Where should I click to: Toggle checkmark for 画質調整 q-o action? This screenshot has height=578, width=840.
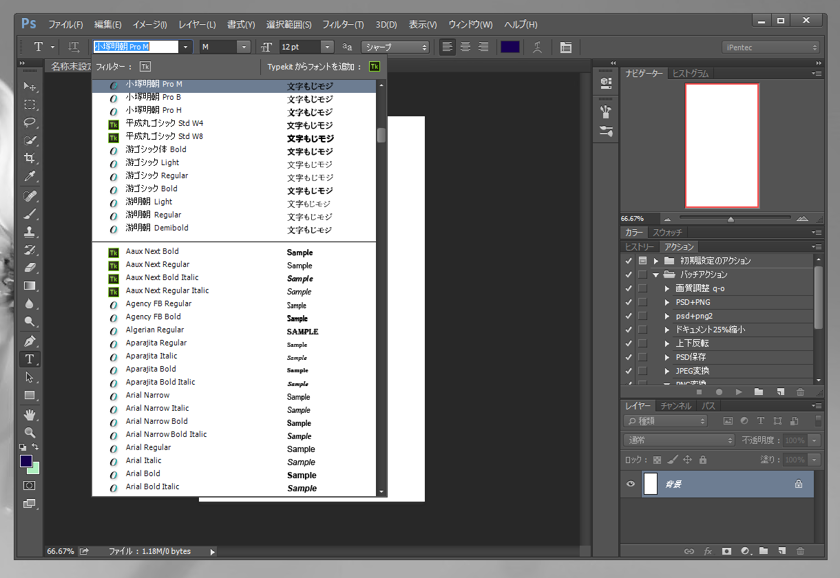coord(628,288)
